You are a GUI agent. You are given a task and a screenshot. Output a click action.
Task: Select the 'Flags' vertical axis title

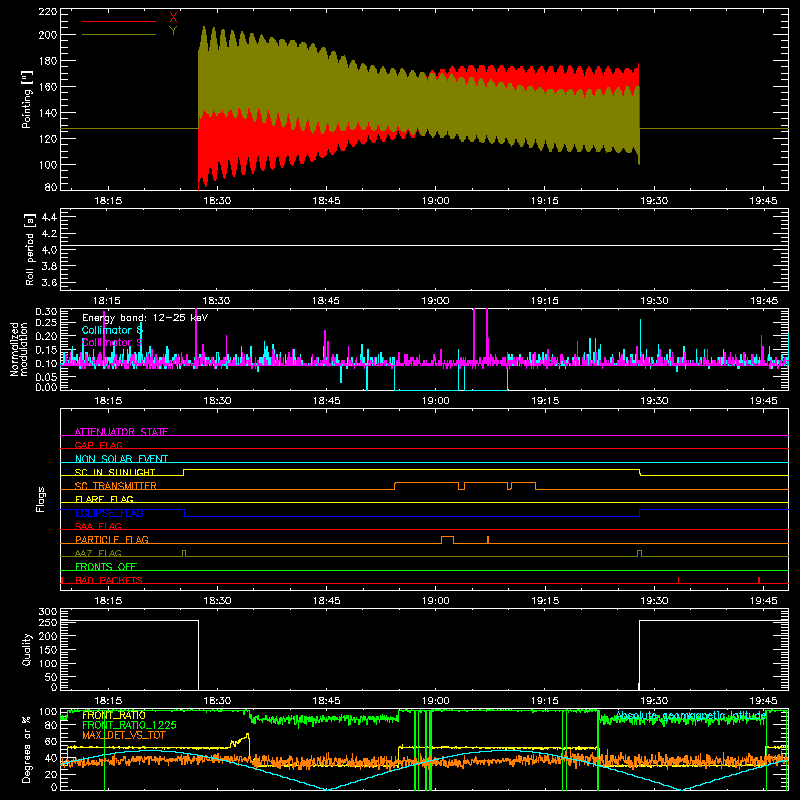point(41,499)
